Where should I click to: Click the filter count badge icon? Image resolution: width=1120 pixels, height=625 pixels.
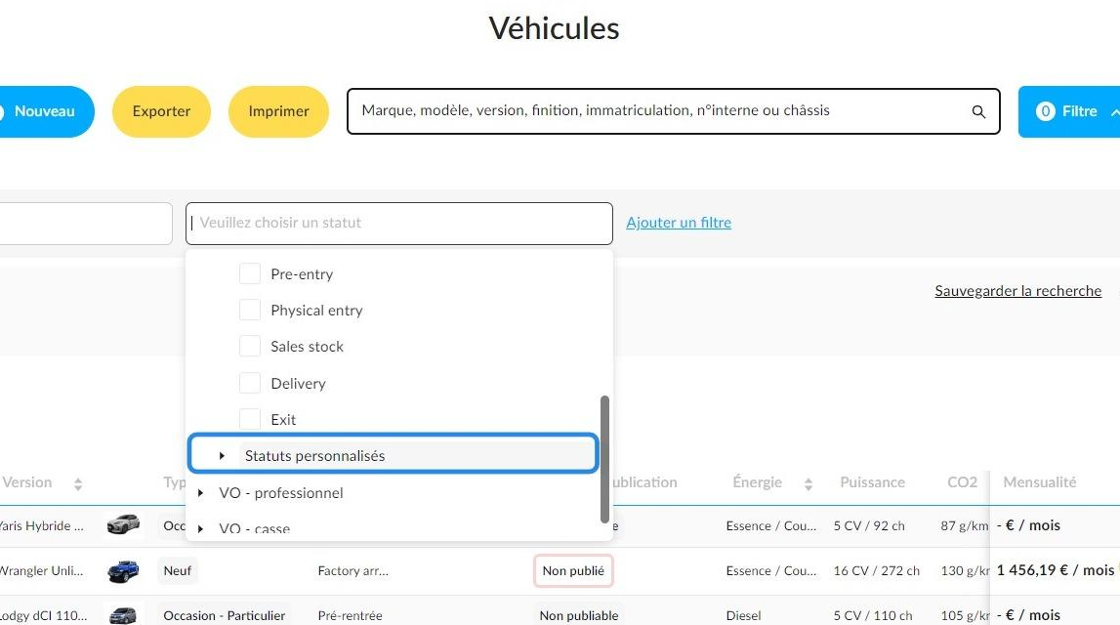[x=1045, y=111]
